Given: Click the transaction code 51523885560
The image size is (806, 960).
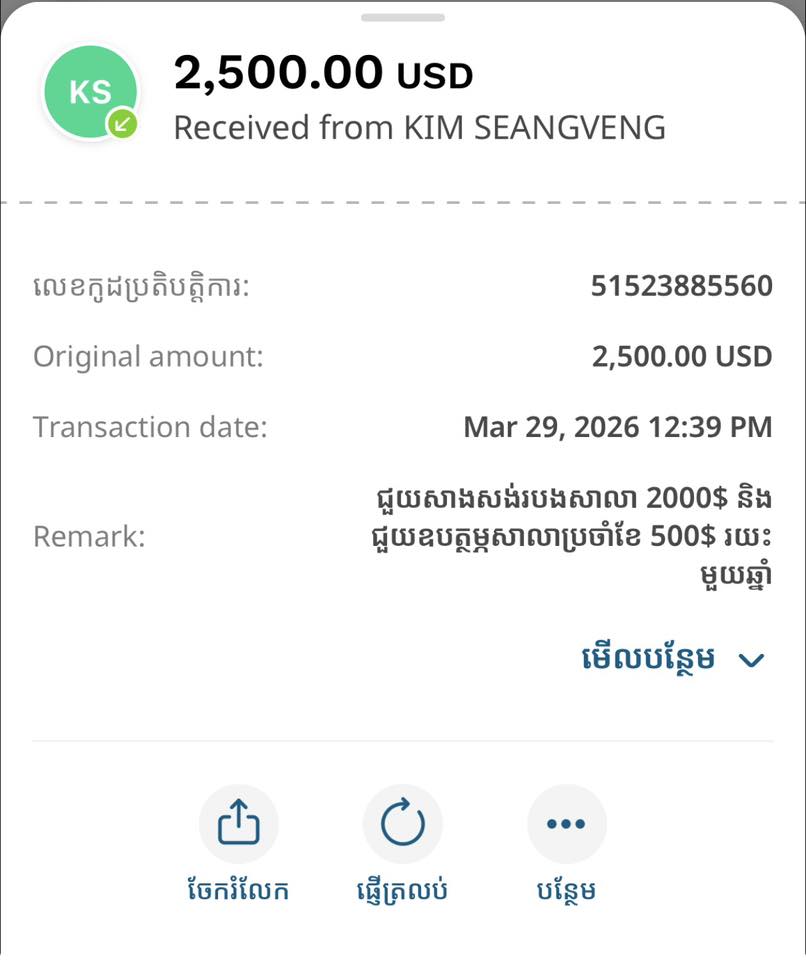Looking at the screenshot, I should coord(681,287).
